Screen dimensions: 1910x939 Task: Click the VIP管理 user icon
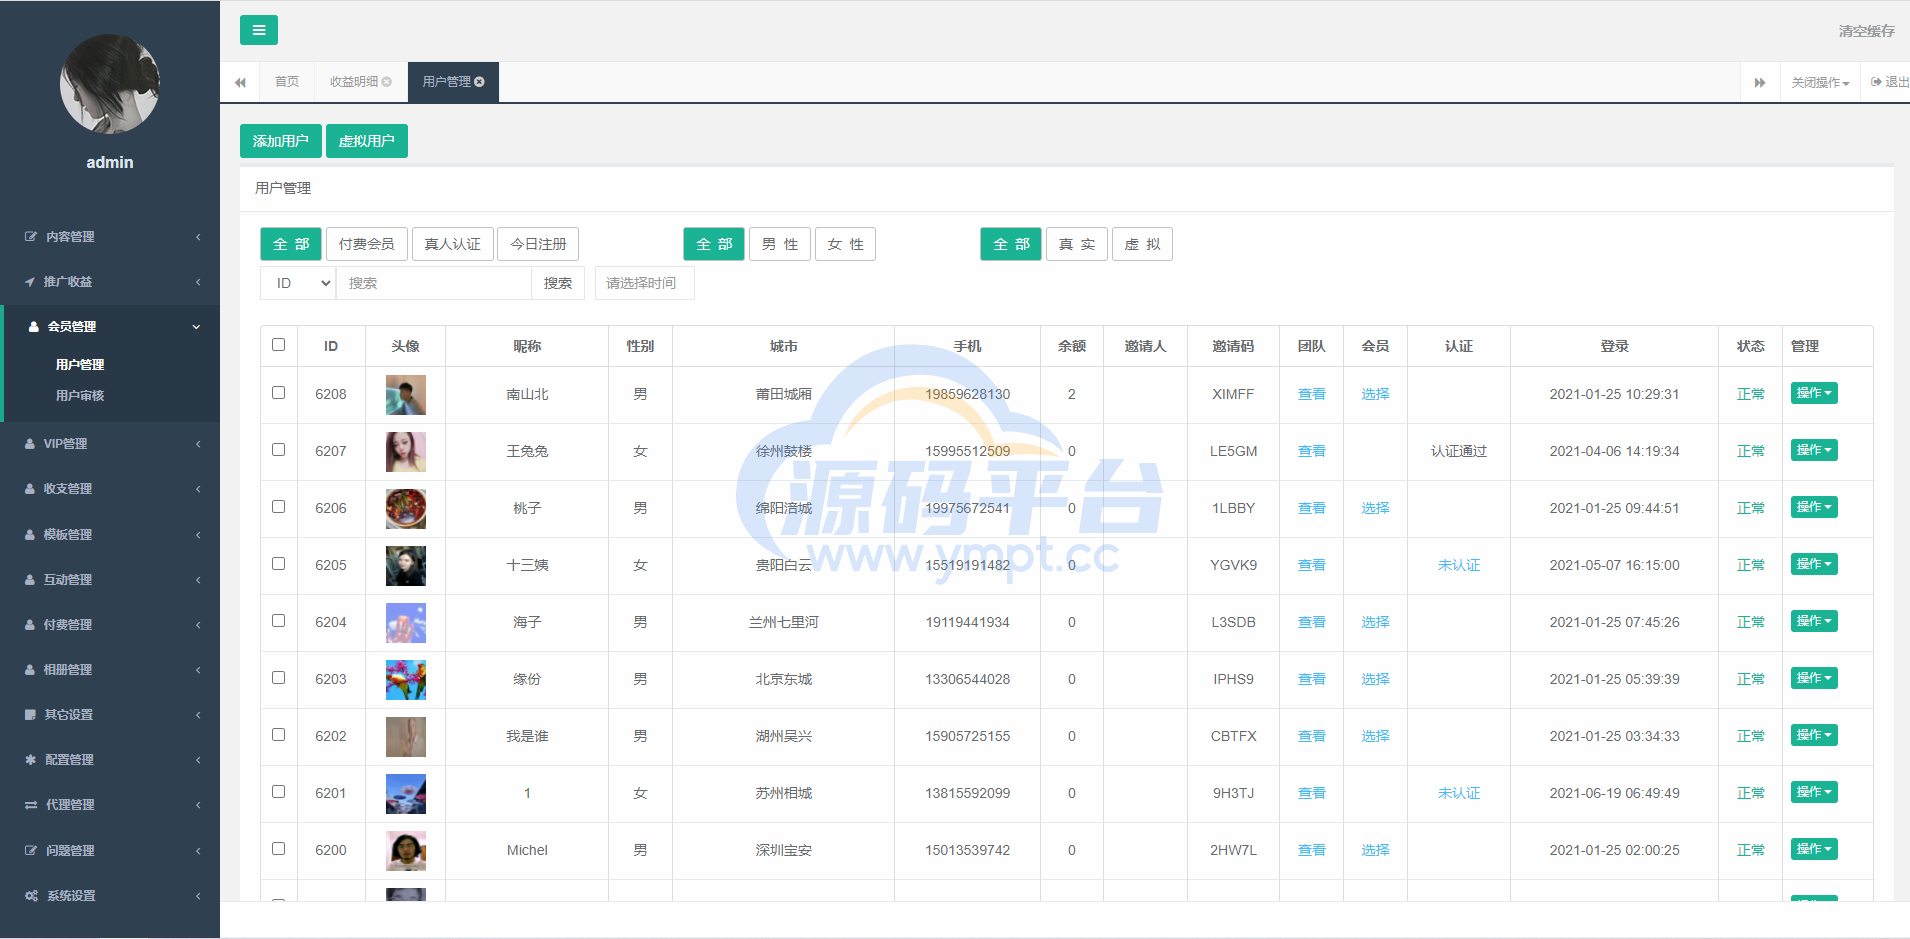tap(30, 444)
